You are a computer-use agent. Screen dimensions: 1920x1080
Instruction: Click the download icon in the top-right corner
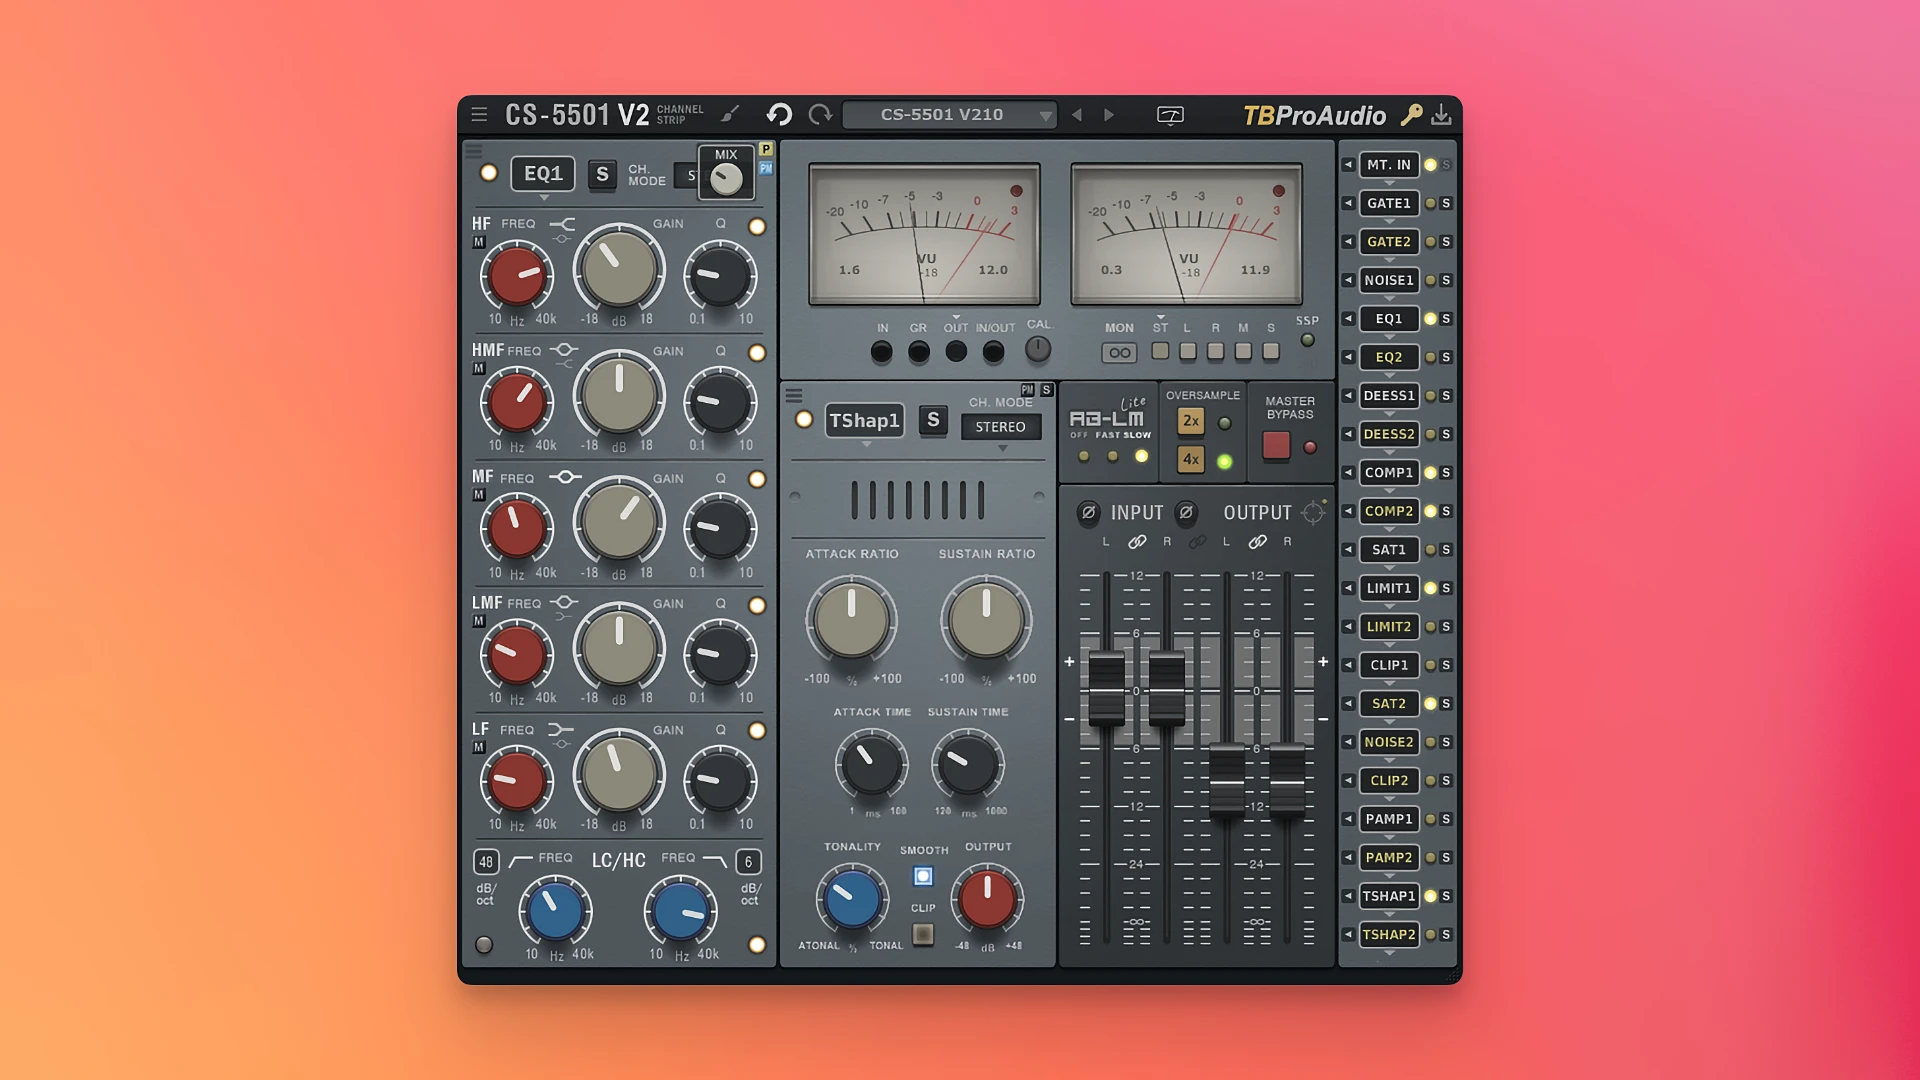[x=1442, y=114]
